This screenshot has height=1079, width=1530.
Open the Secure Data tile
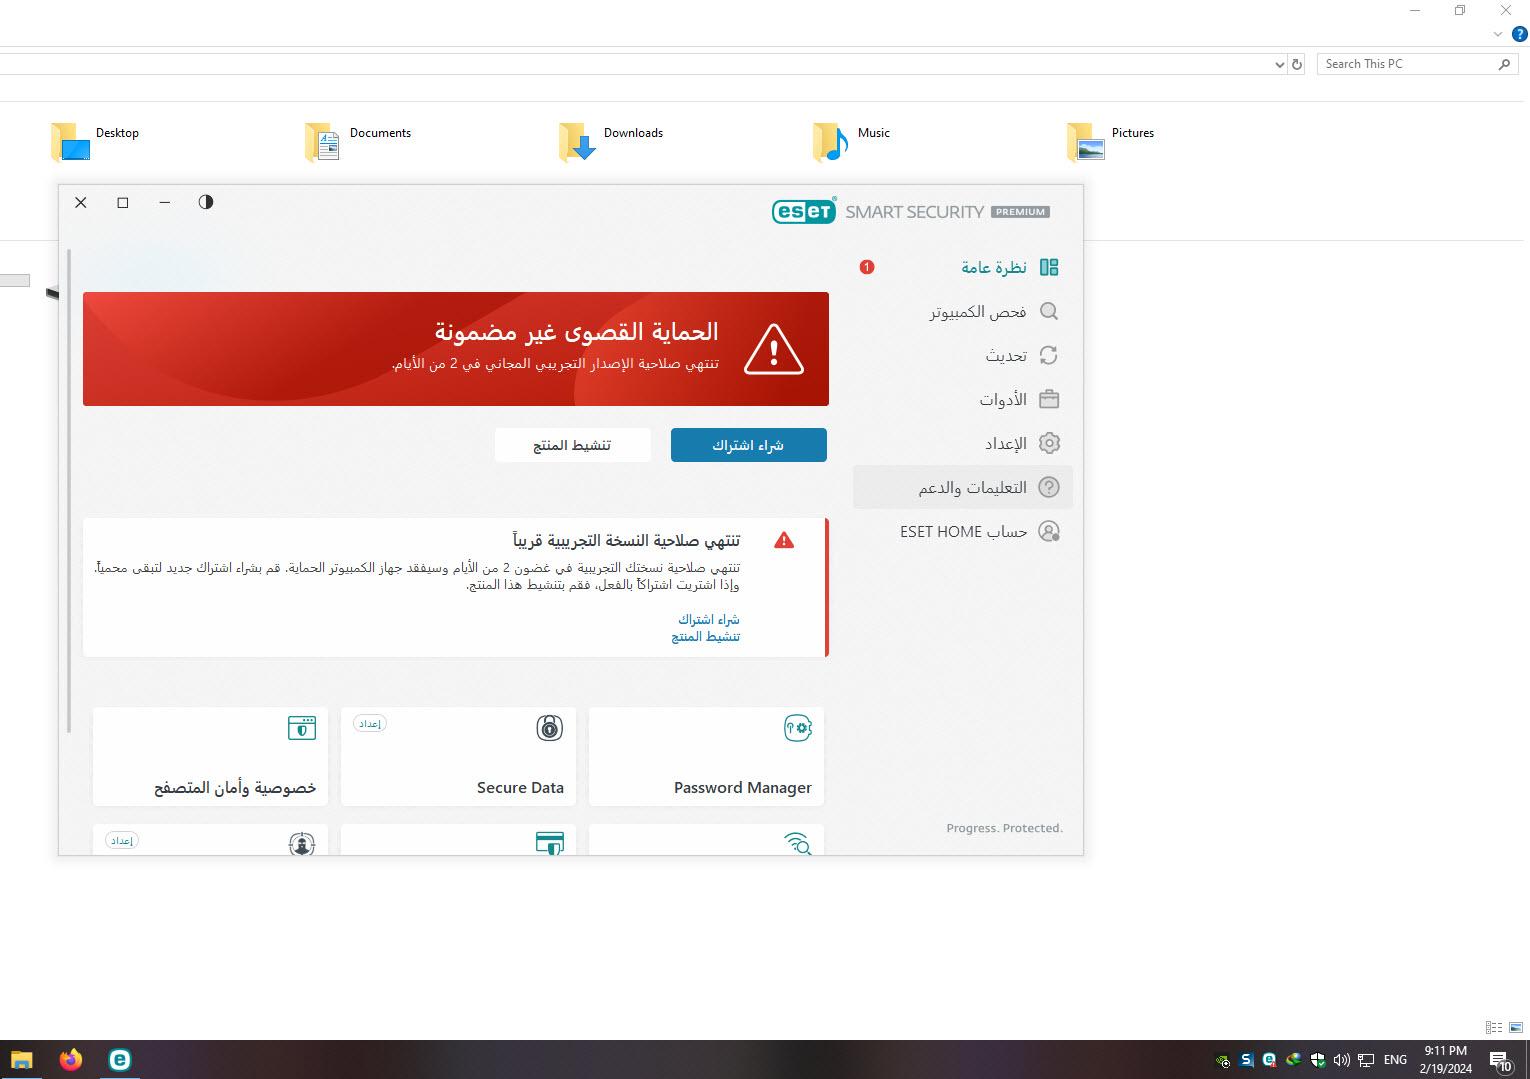(x=458, y=756)
